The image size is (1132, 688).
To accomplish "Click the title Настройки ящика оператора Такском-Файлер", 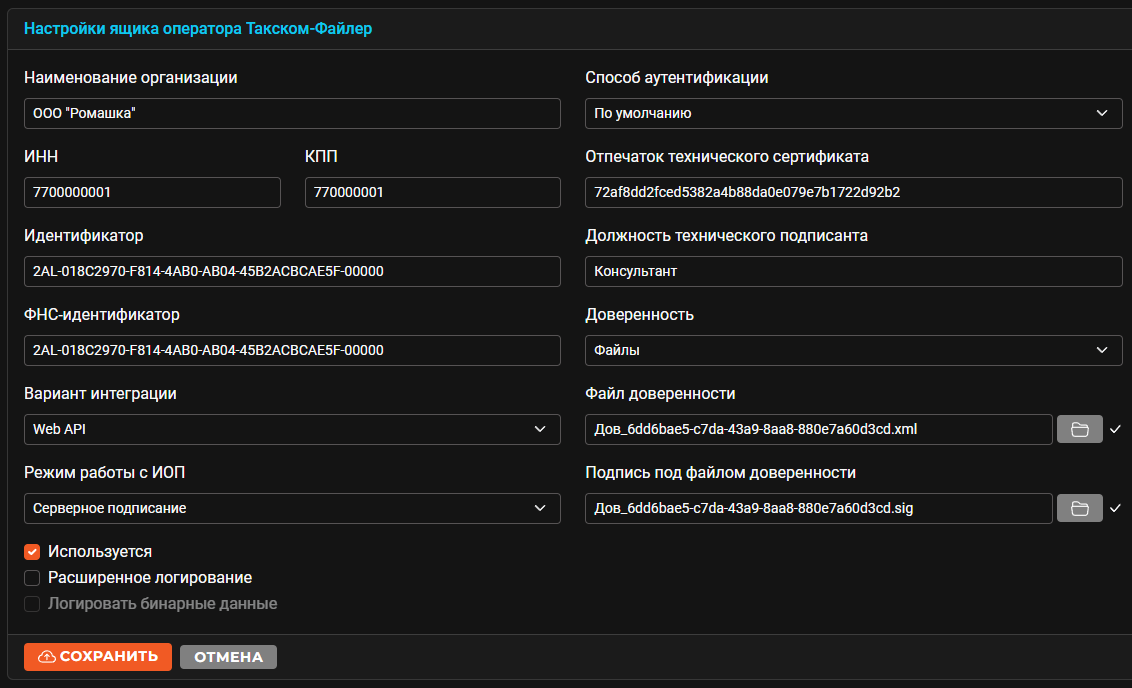I will (x=198, y=29).
